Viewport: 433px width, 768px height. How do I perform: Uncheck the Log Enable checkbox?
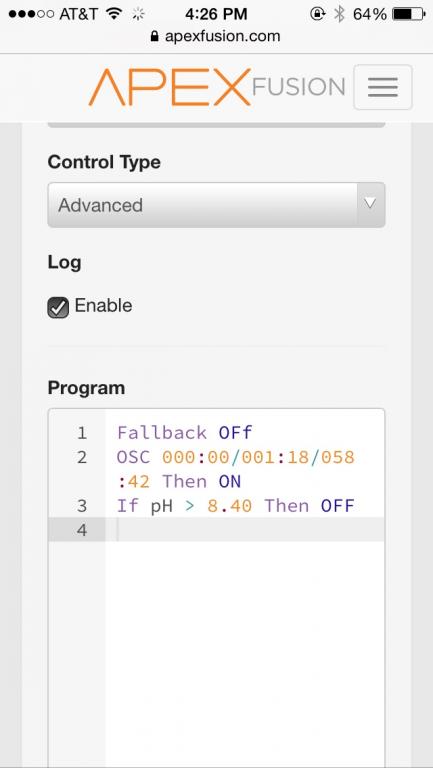58,308
